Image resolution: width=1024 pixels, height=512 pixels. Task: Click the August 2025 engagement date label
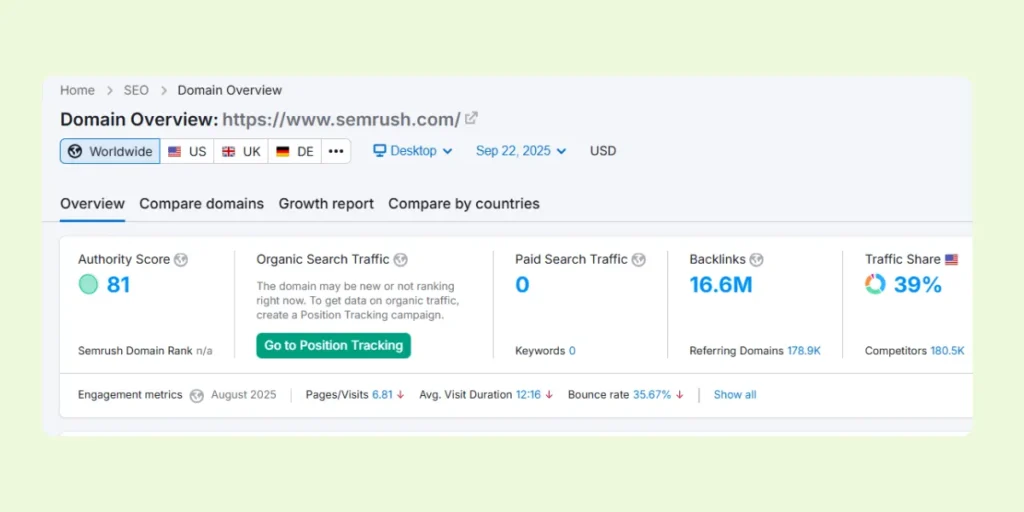point(244,395)
